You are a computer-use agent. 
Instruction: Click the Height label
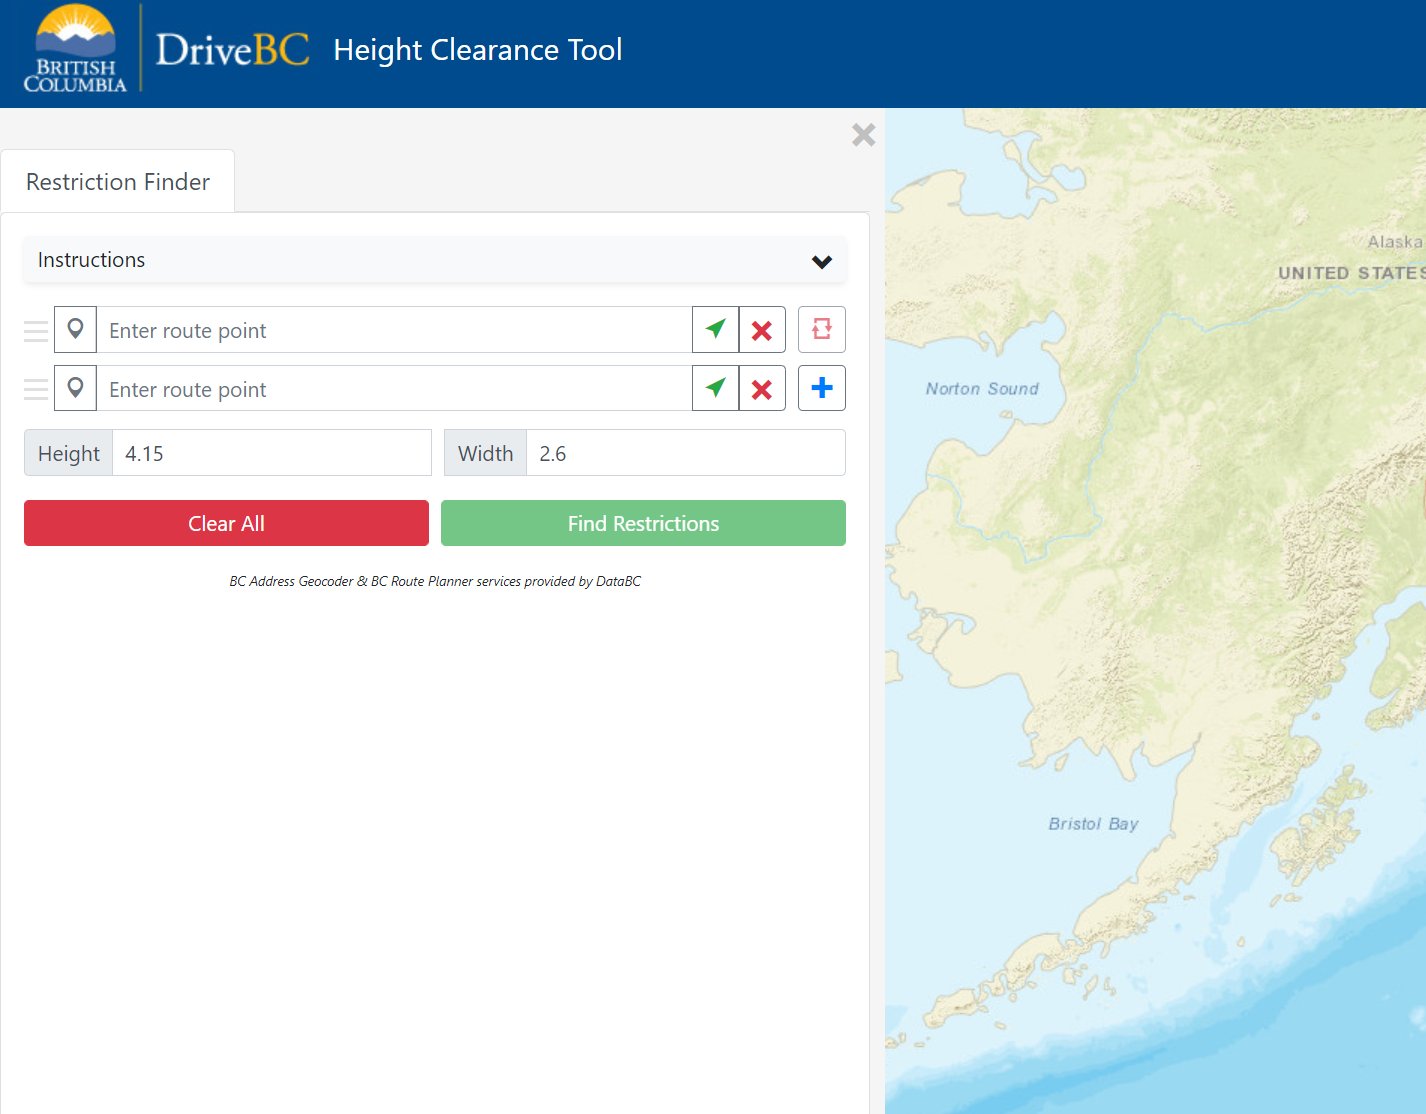[69, 453]
